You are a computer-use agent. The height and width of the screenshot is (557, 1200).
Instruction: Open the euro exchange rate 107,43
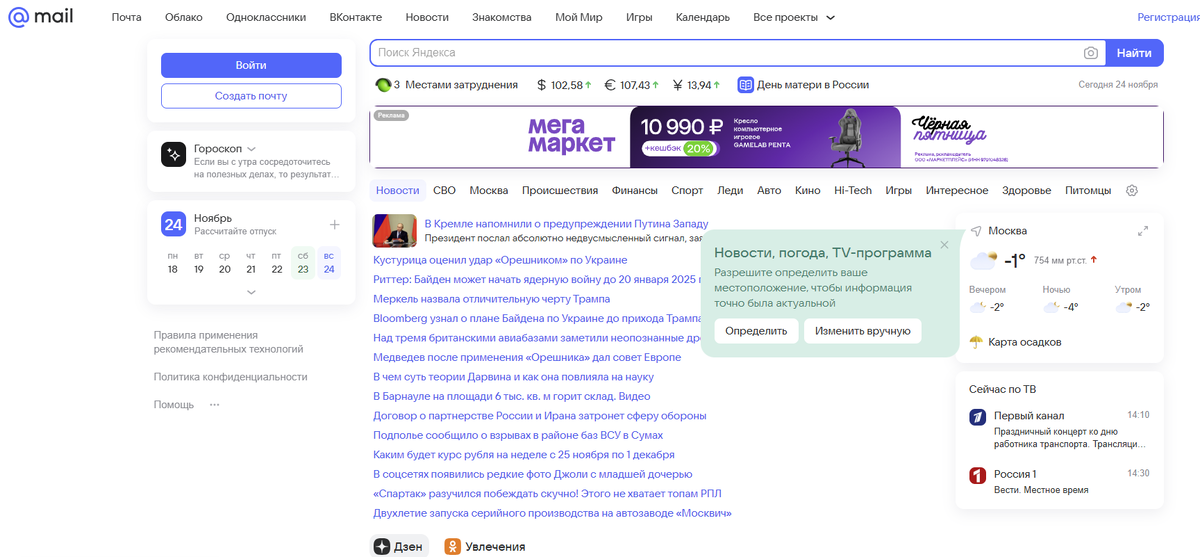click(x=633, y=85)
